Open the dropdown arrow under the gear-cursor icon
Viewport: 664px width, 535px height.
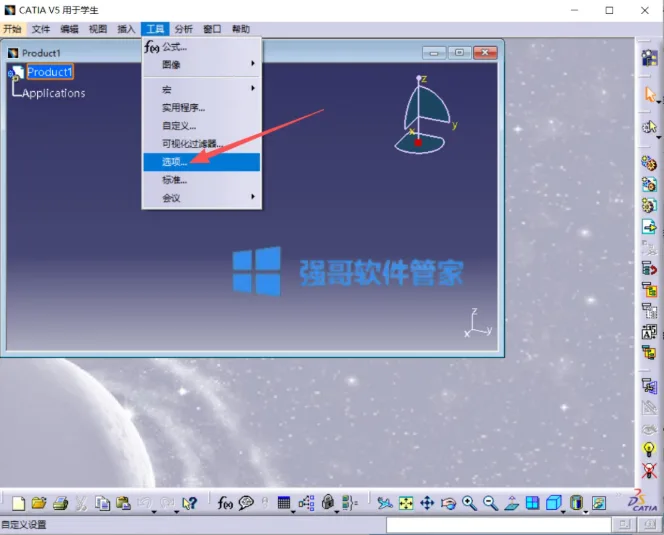tap(658, 138)
